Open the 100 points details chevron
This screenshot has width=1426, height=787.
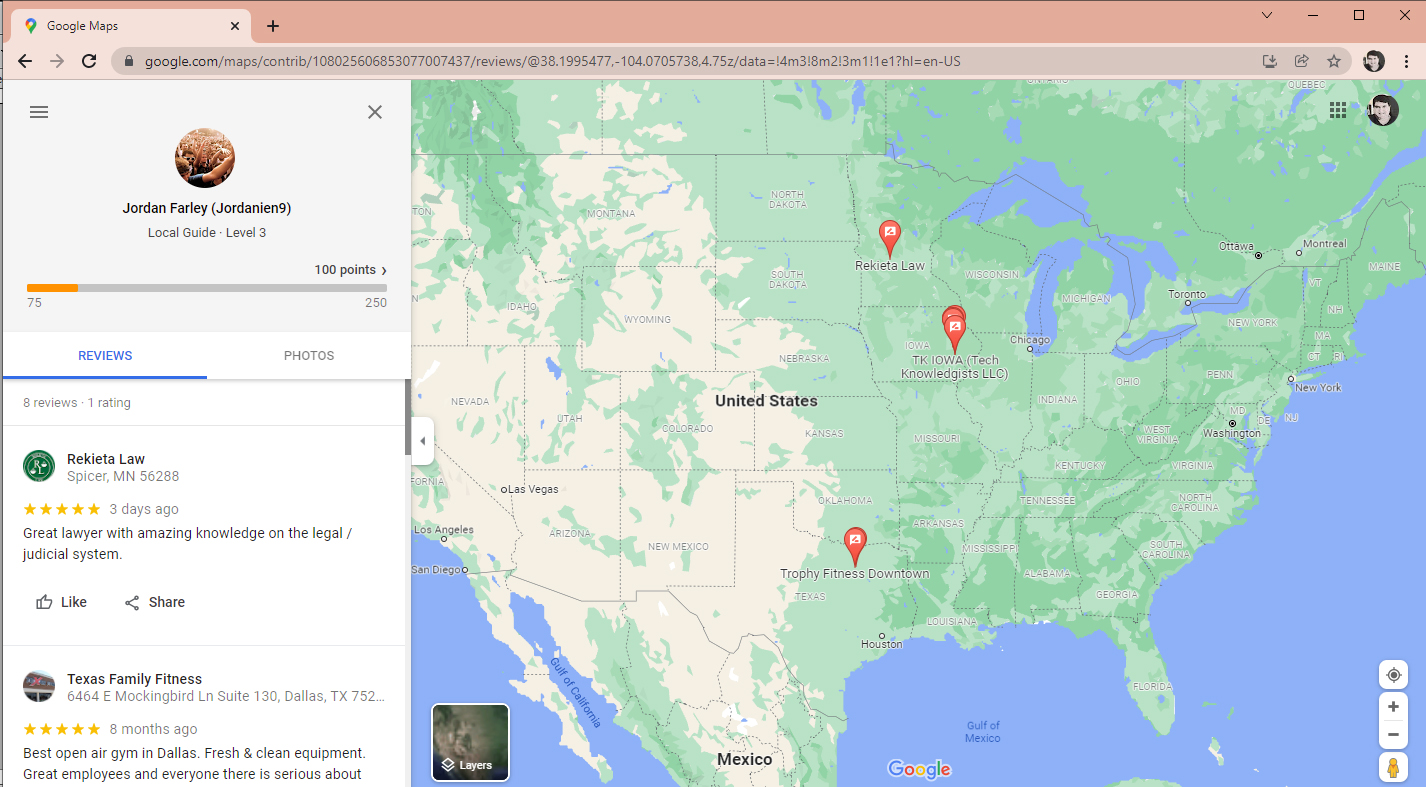(384, 270)
